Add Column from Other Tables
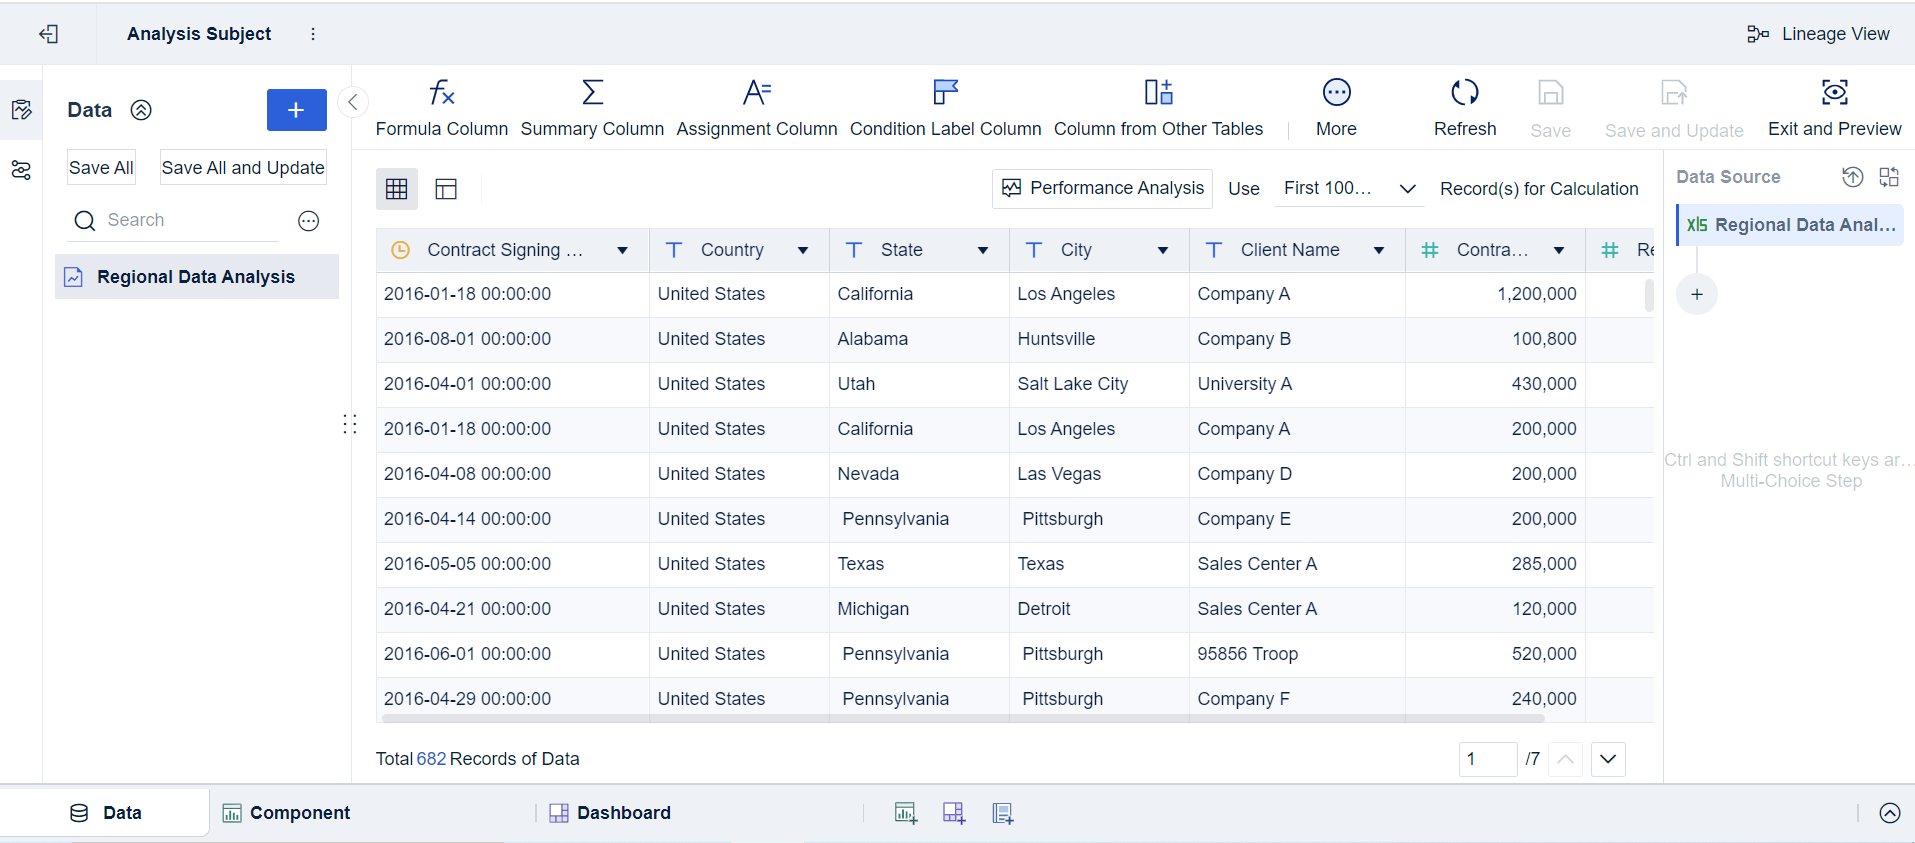1915x843 pixels. click(1158, 93)
